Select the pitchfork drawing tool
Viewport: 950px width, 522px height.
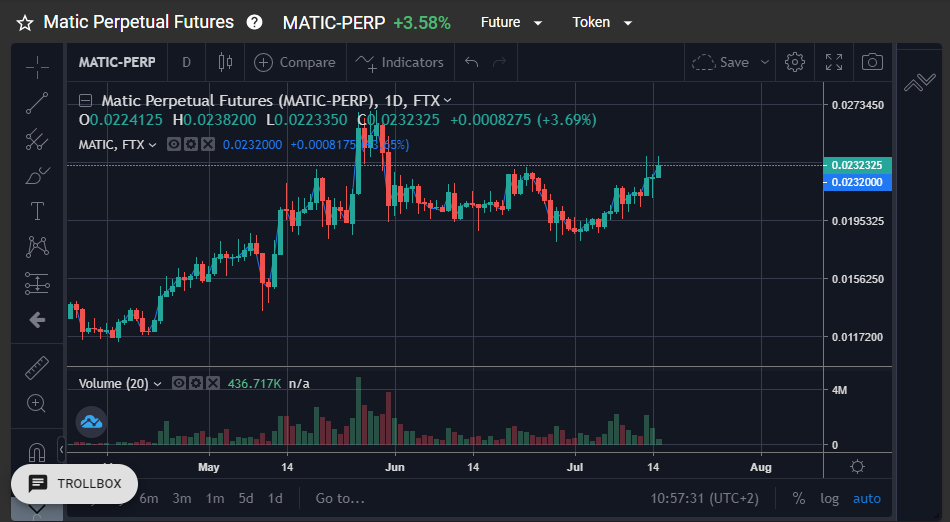(x=37, y=139)
